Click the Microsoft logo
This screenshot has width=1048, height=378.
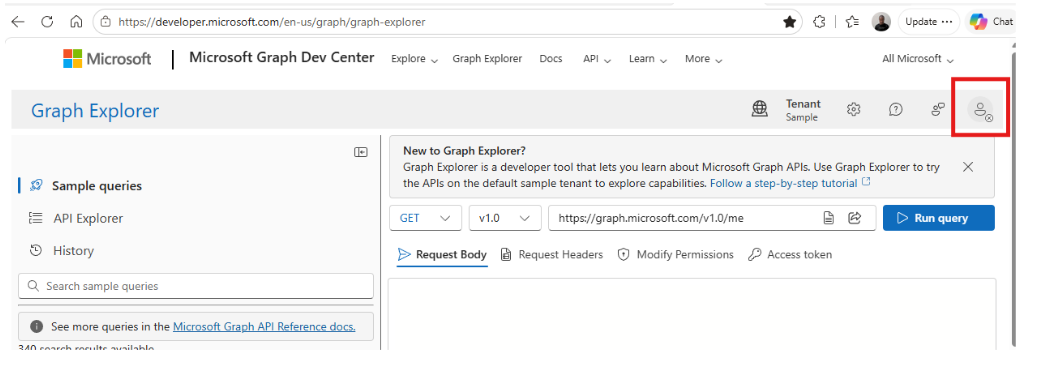point(107,59)
